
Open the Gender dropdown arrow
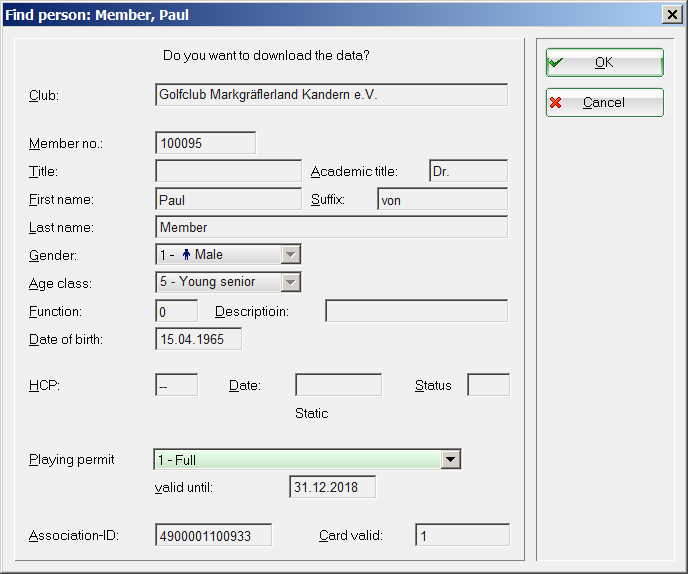point(291,255)
